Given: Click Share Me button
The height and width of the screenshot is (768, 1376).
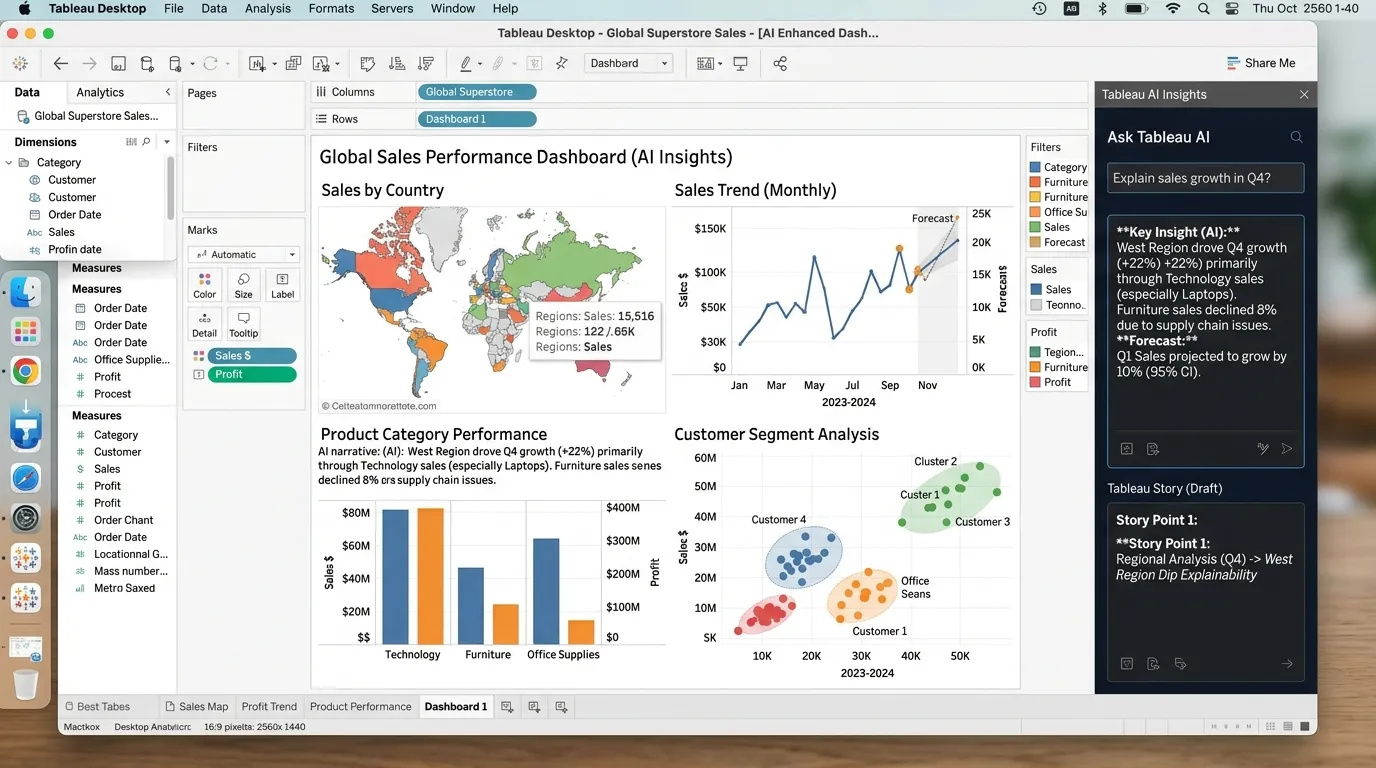Looking at the screenshot, I should [x=1261, y=63].
